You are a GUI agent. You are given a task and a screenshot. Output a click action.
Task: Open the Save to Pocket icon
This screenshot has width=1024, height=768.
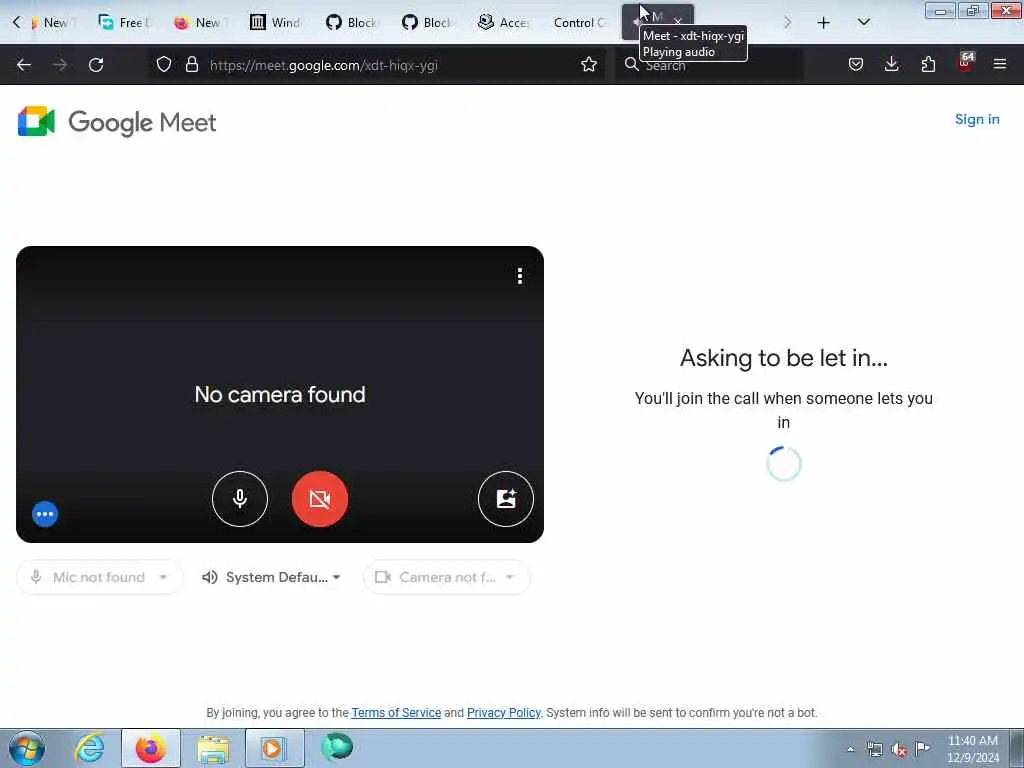pyautogui.click(x=856, y=65)
